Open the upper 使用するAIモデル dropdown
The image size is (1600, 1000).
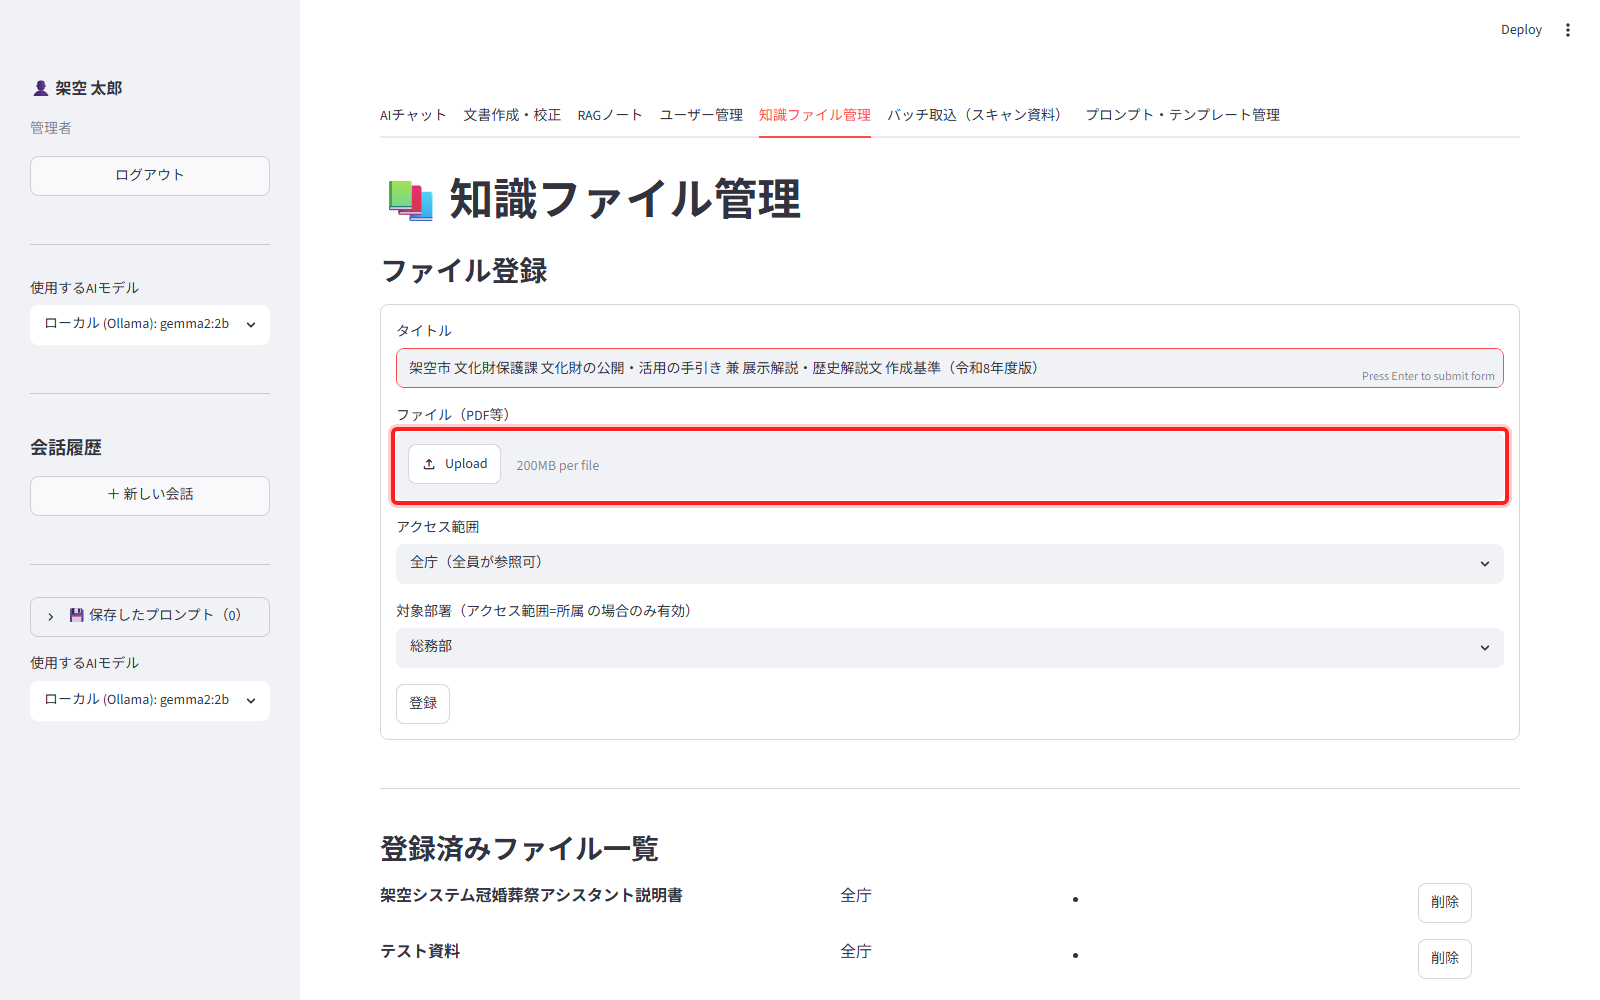[150, 324]
